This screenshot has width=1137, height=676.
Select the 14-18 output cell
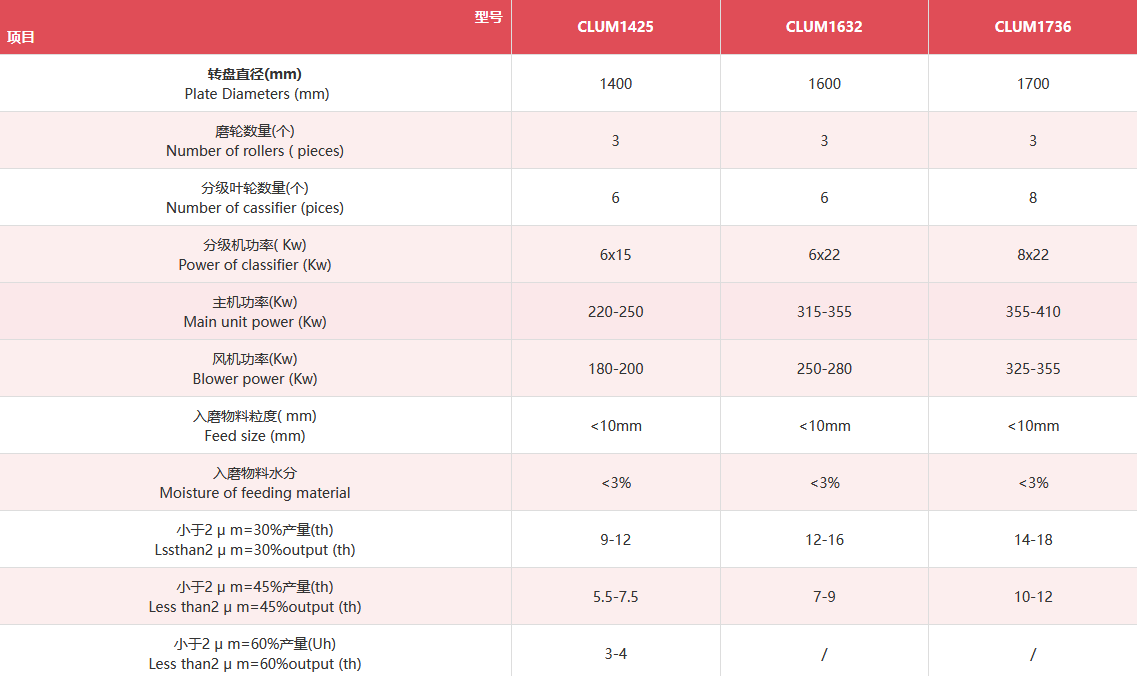coord(1033,540)
